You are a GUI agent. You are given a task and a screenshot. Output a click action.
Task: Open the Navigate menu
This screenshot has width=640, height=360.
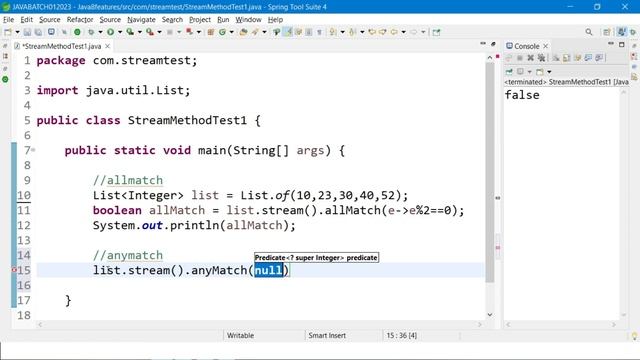click(x=141, y=20)
